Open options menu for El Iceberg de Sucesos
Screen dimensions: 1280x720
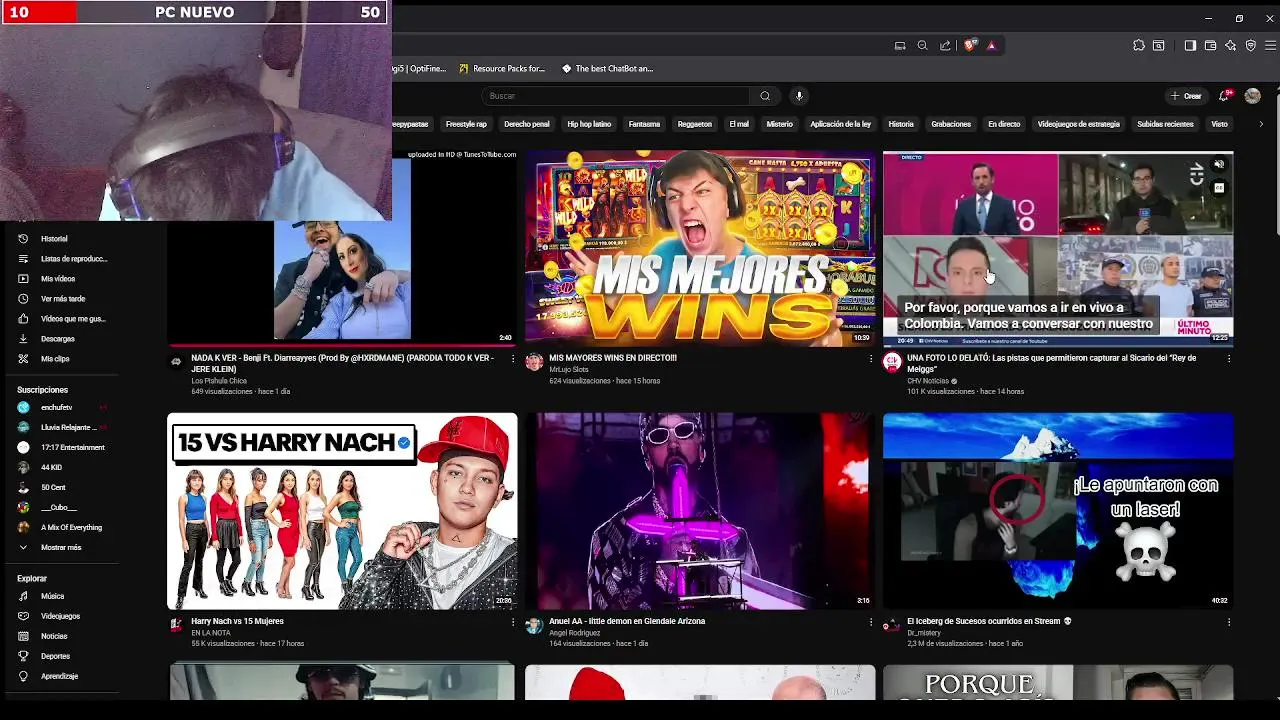tap(1229, 622)
